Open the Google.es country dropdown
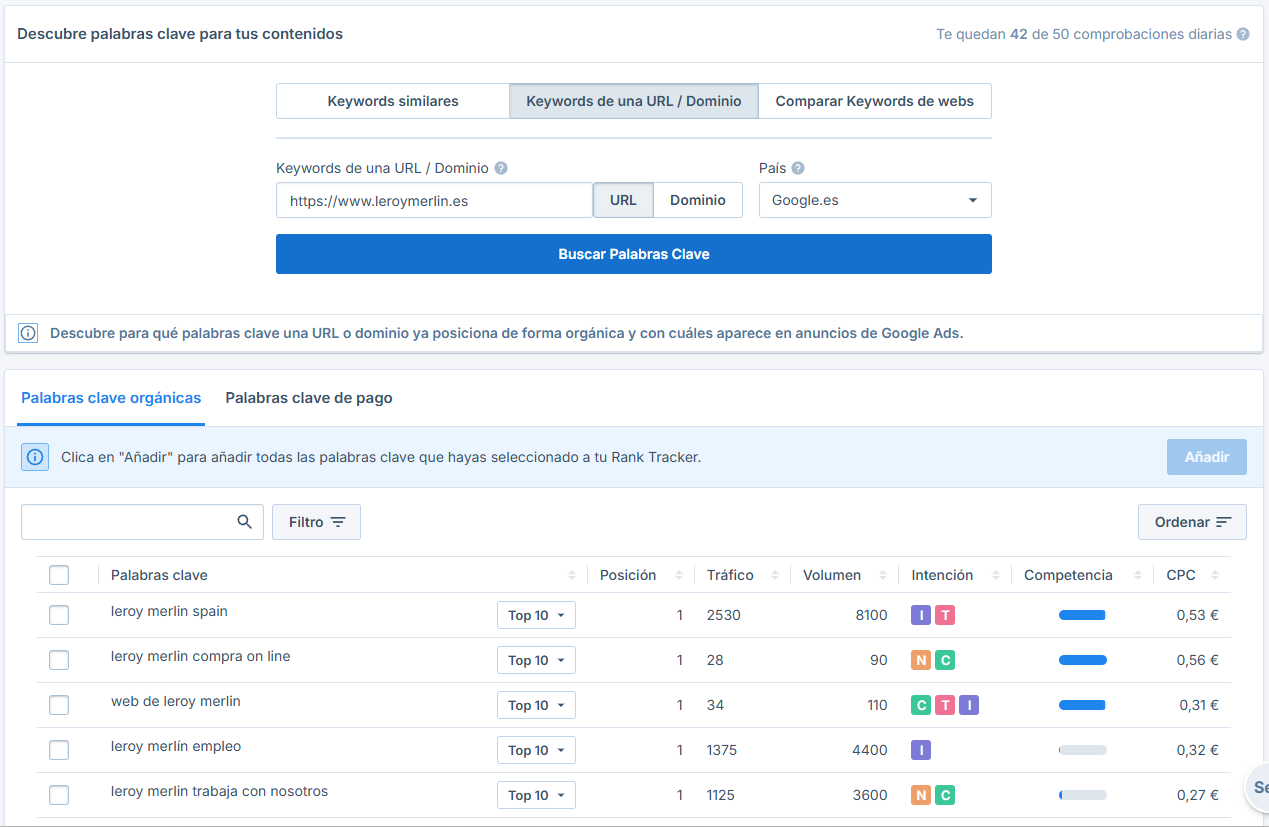 pyautogui.click(x=875, y=200)
